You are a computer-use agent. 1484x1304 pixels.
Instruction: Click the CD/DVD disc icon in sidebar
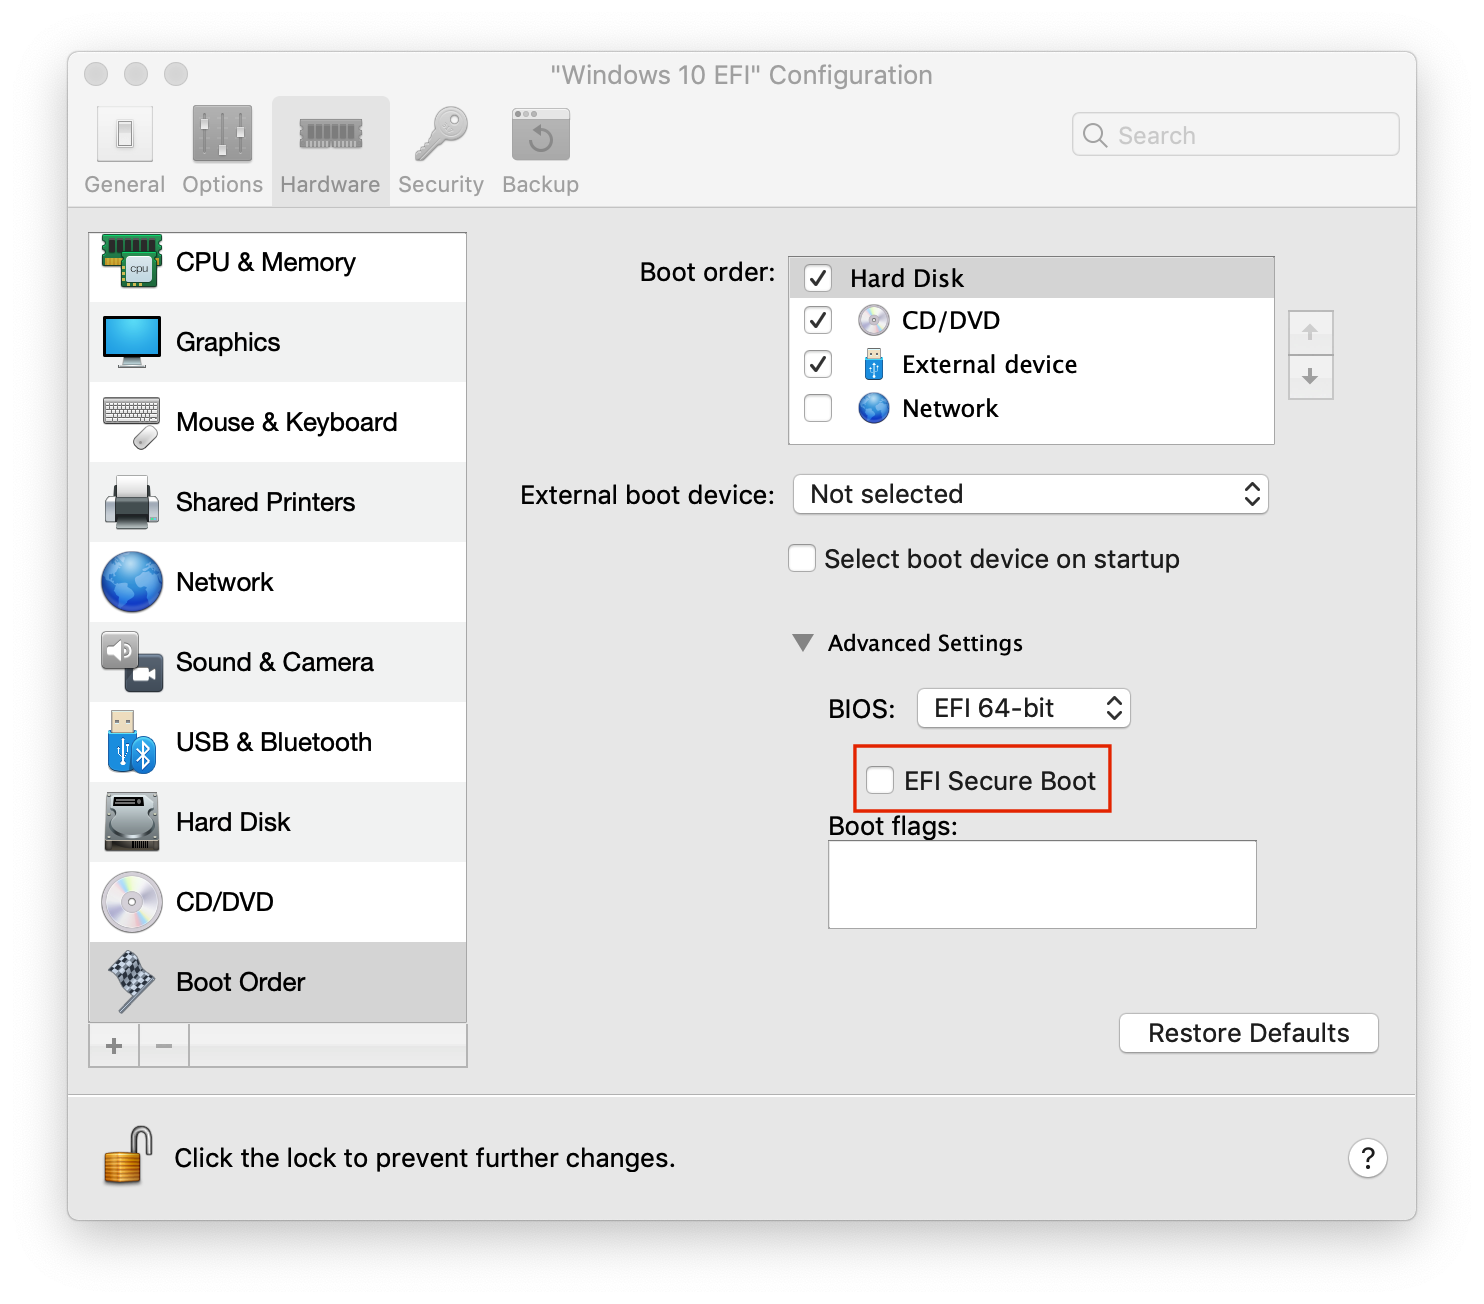pyautogui.click(x=132, y=902)
